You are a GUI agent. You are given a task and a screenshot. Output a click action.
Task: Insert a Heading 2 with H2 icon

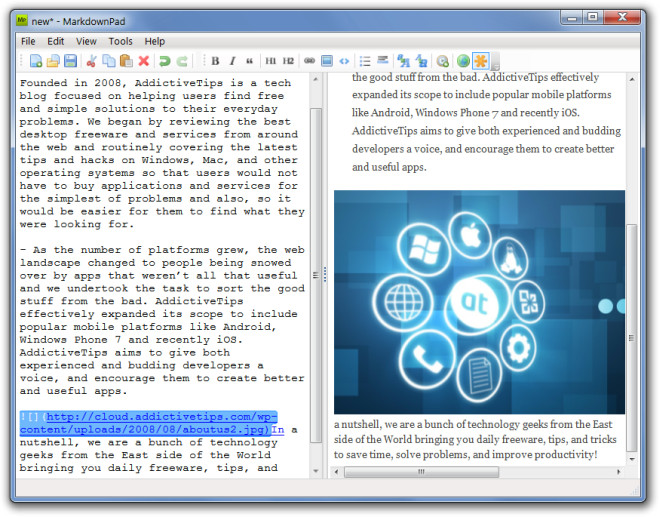point(288,61)
